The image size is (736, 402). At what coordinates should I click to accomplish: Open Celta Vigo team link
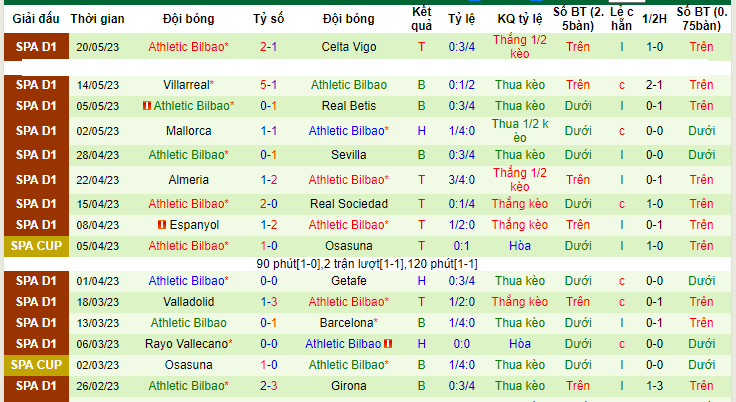pyautogui.click(x=349, y=47)
